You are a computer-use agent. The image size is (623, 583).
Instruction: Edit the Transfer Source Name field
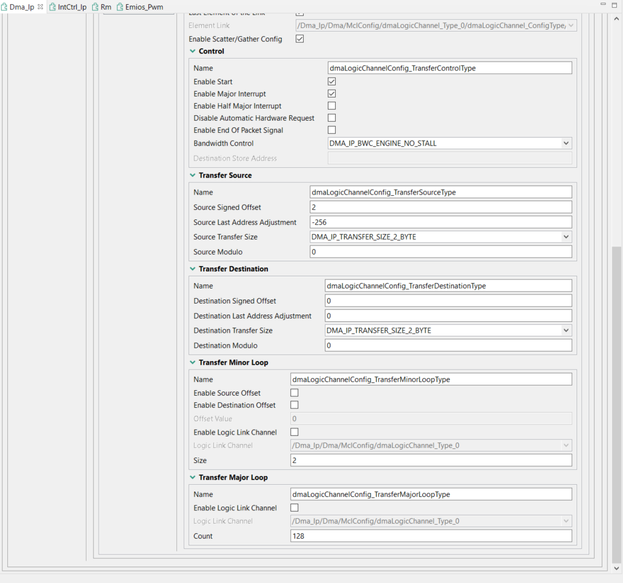coord(441,192)
